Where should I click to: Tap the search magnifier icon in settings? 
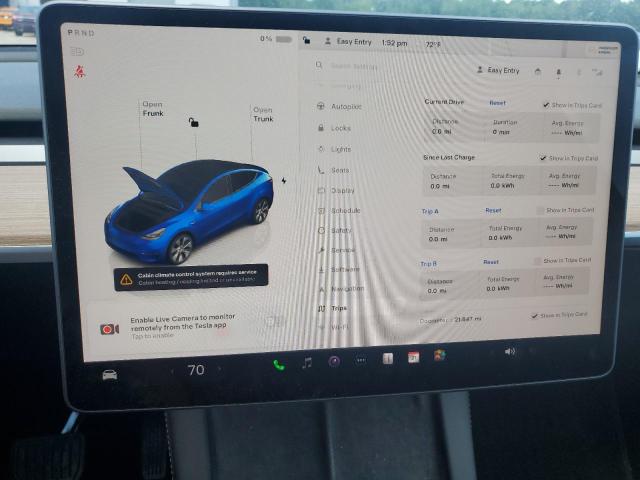[x=319, y=65]
